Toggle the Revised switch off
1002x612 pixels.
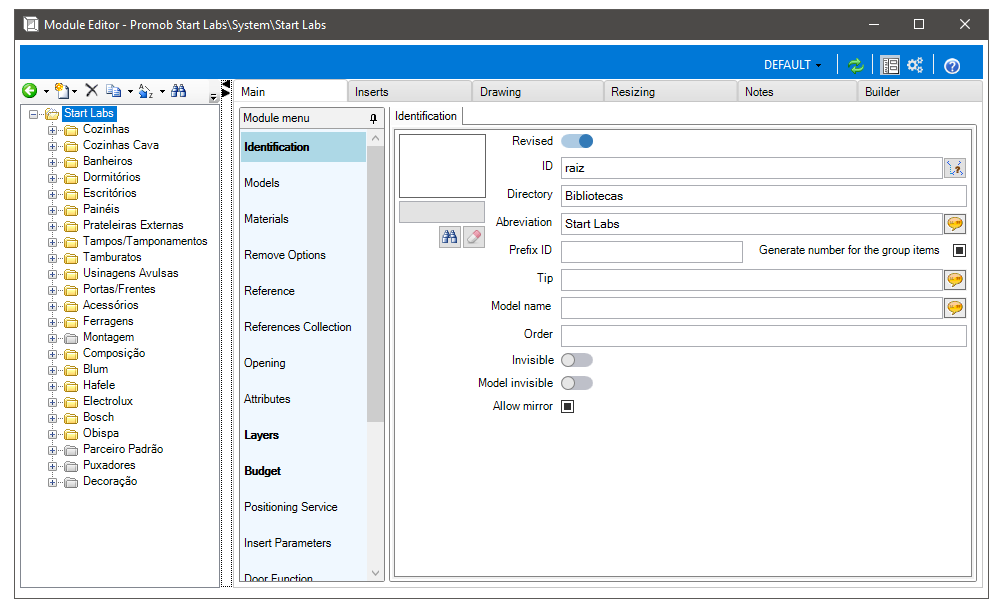pos(577,141)
